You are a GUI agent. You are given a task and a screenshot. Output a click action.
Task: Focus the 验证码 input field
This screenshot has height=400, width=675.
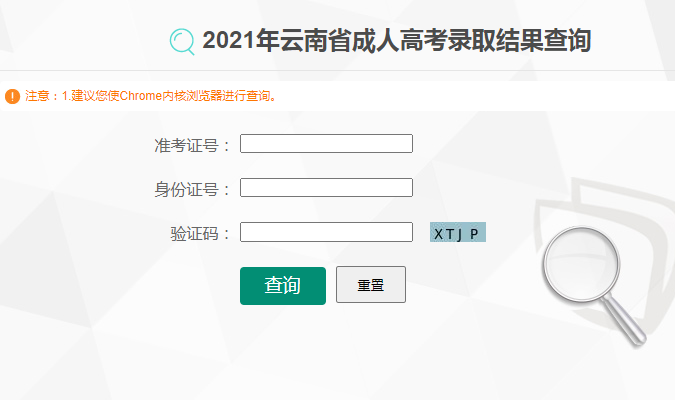(326, 232)
